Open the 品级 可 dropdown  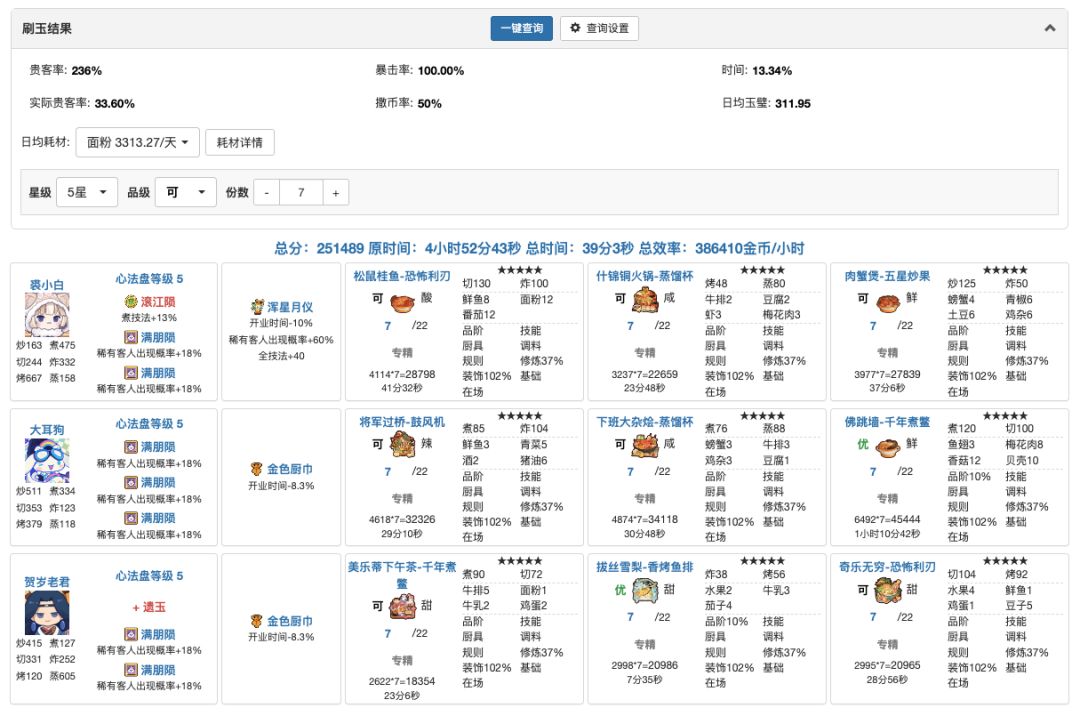(x=185, y=192)
